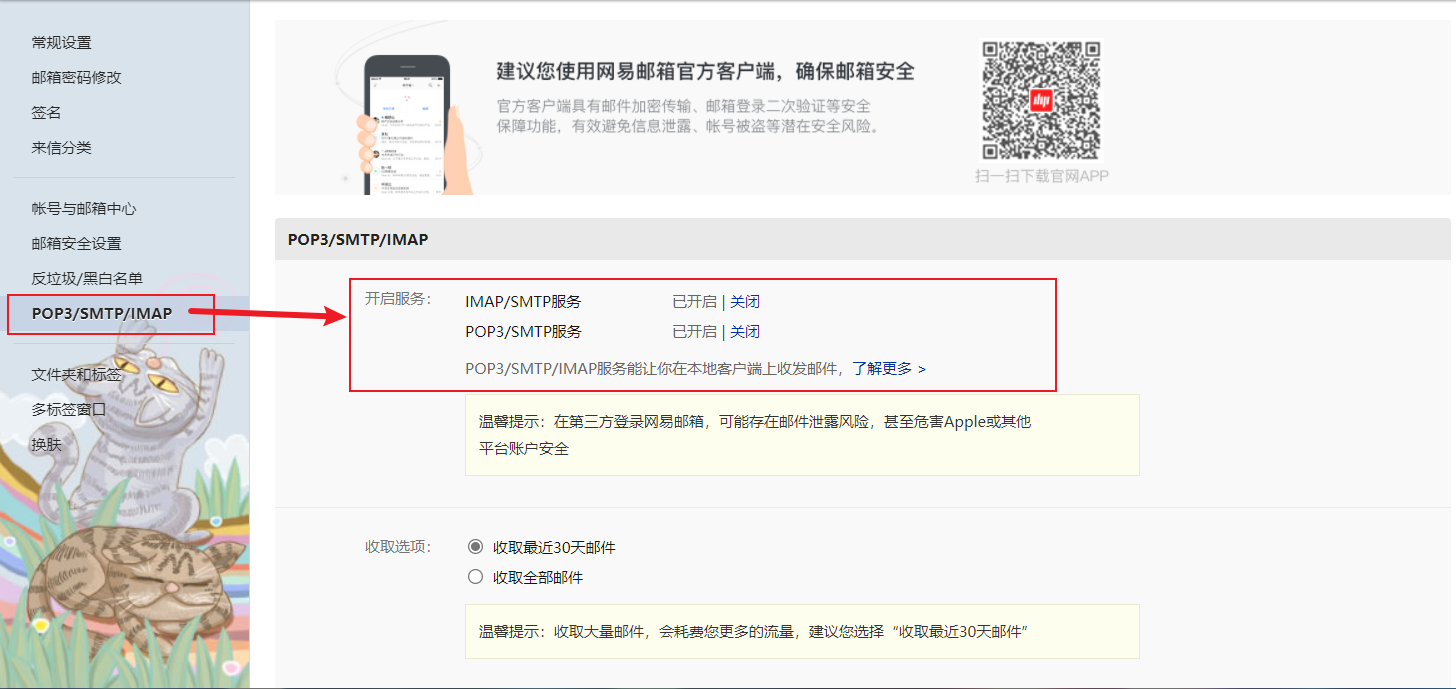This screenshot has height=689, width=1456.
Task: Click the 扫一扫下载官网APP caption
Action: click(x=1042, y=175)
